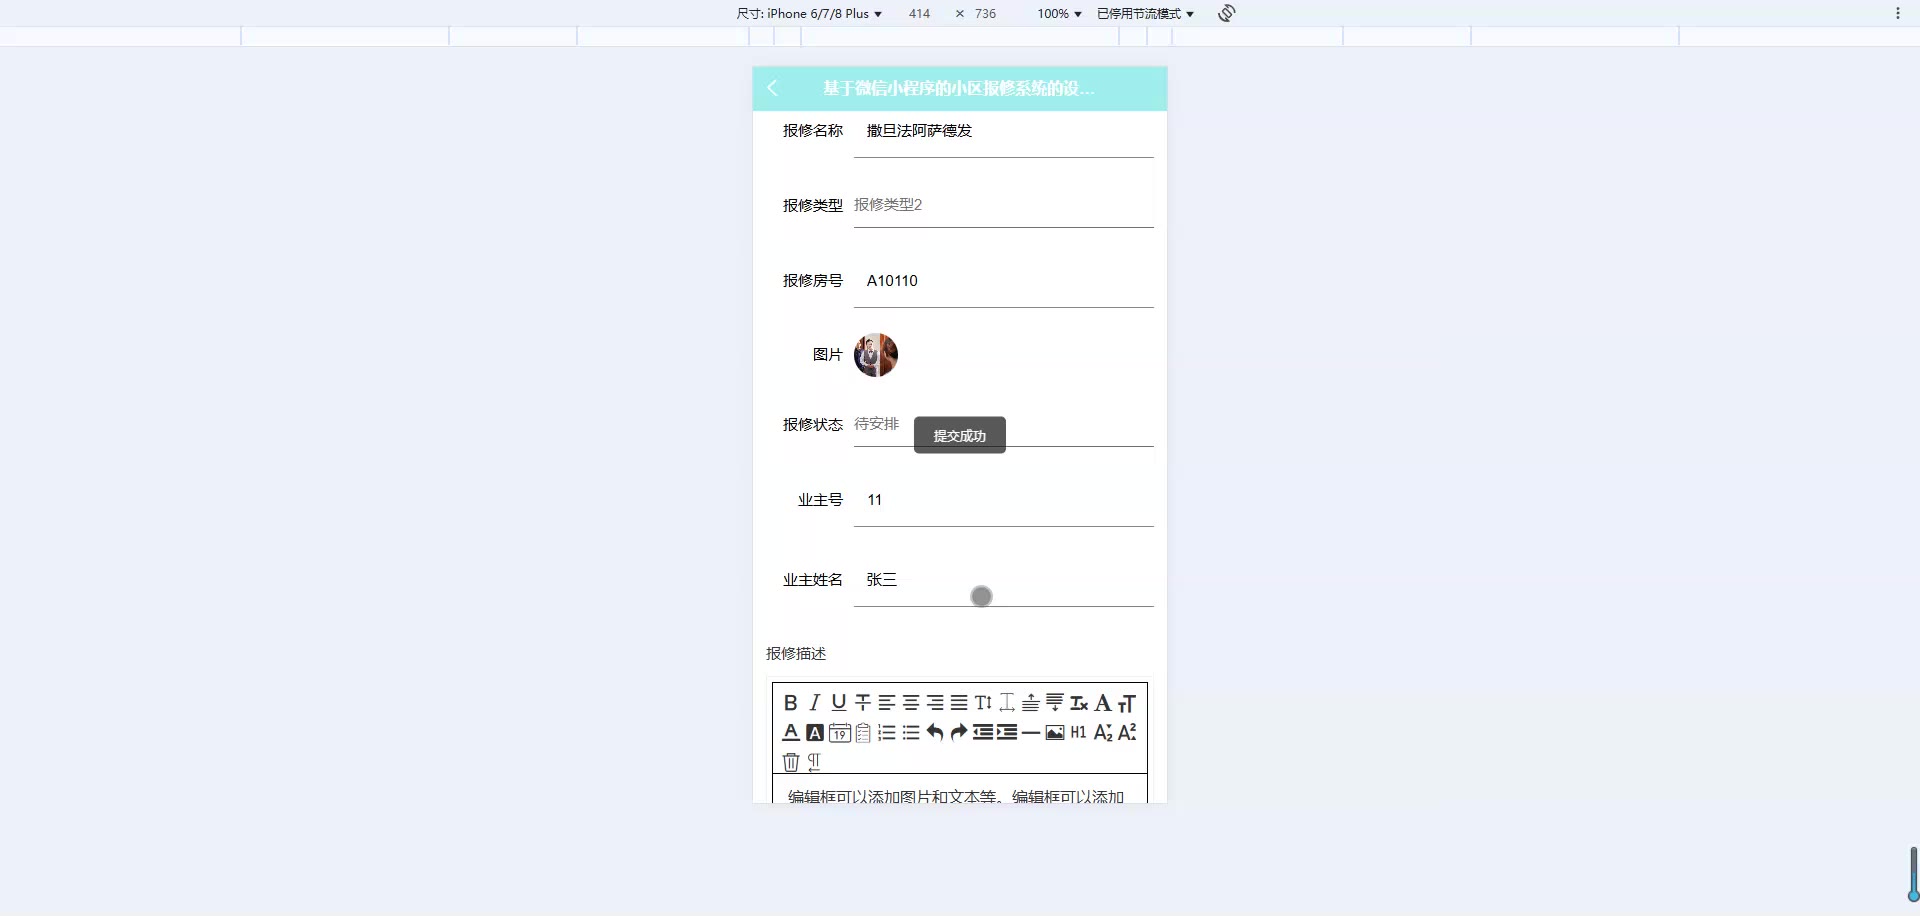
Task: Click the redo arrow icon
Action: tap(958, 733)
